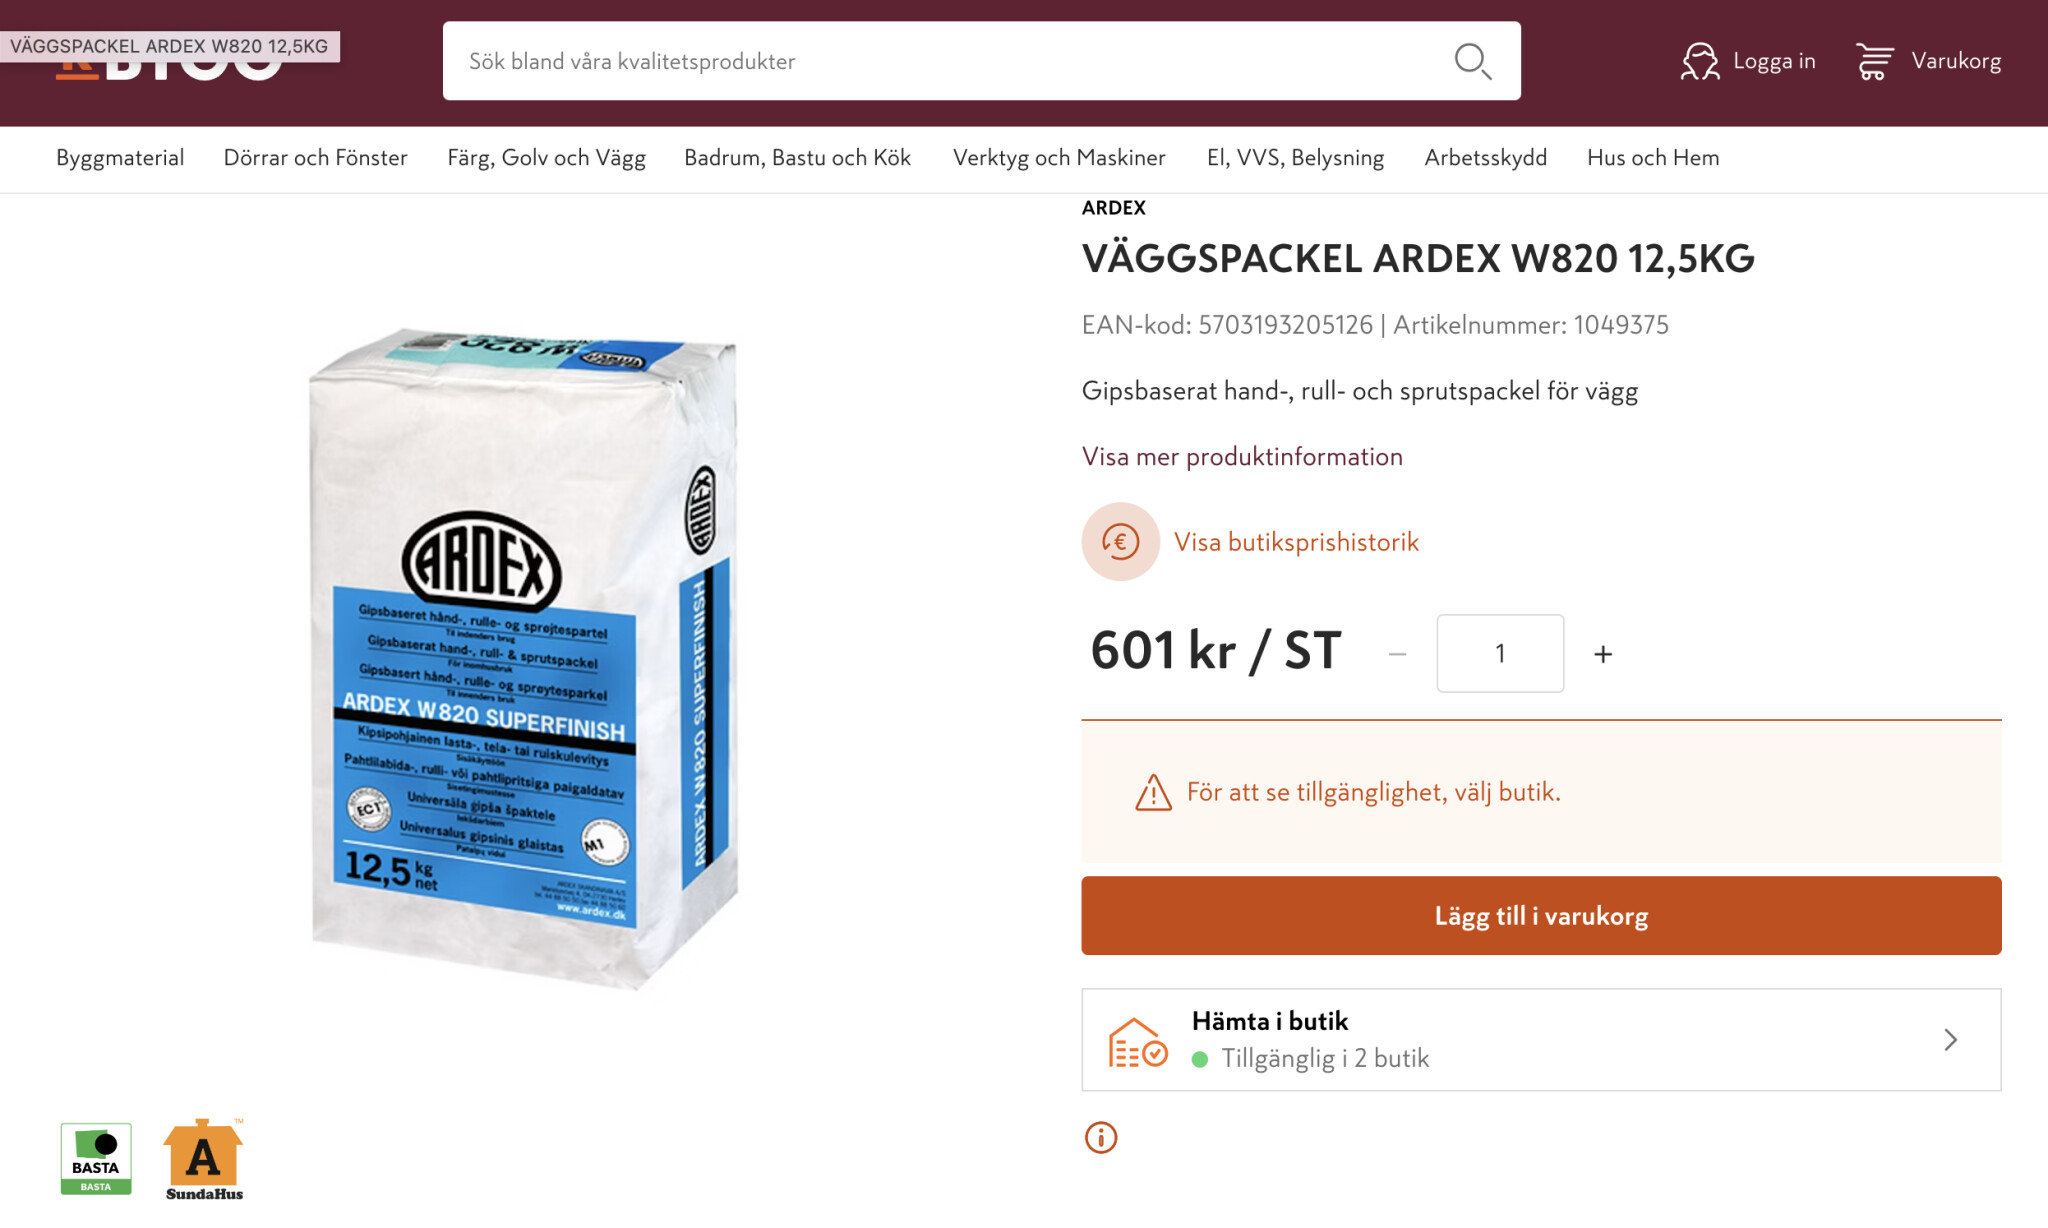Open the Logga in user icon

tap(1700, 61)
